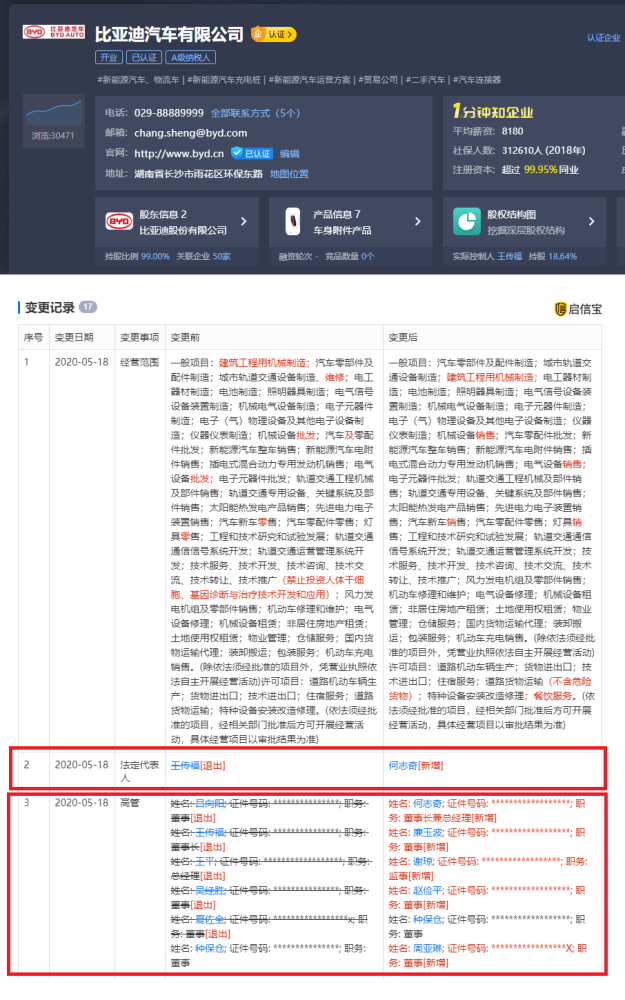Click 廉玉波 in the after-change column
Screen dimensions: 625x1000
click(x=428, y=832)
